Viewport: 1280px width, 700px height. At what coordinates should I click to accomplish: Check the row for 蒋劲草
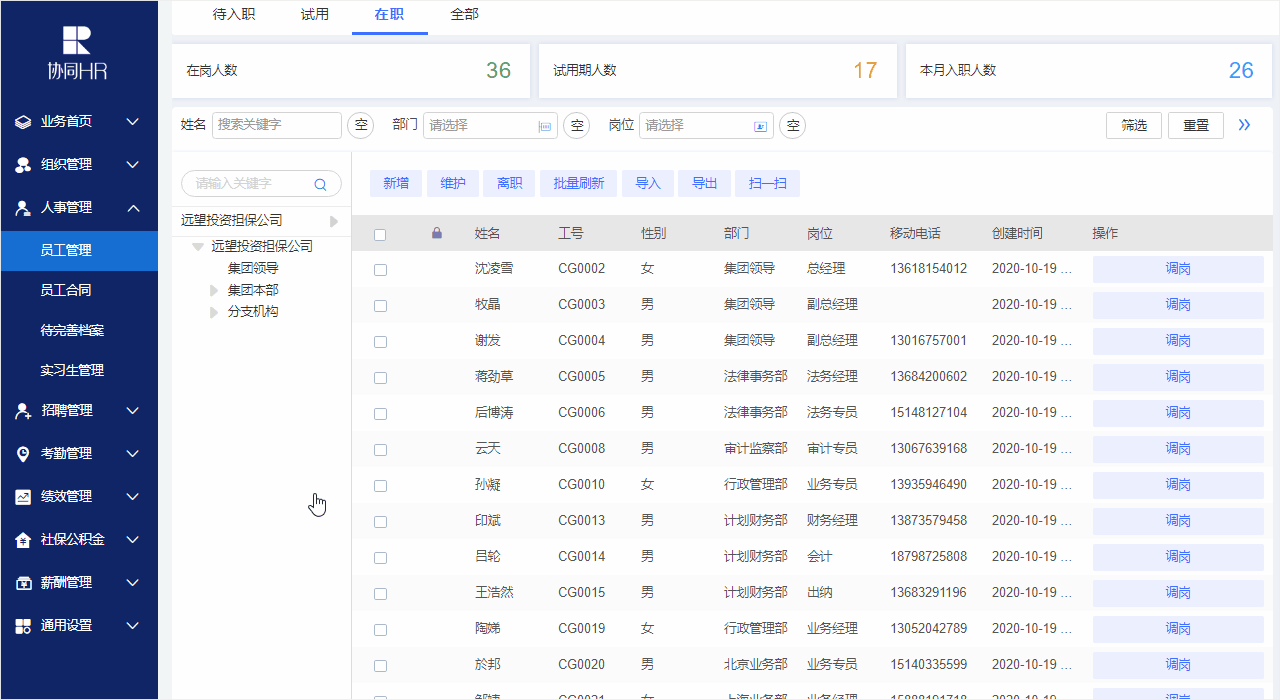point(380,378)
